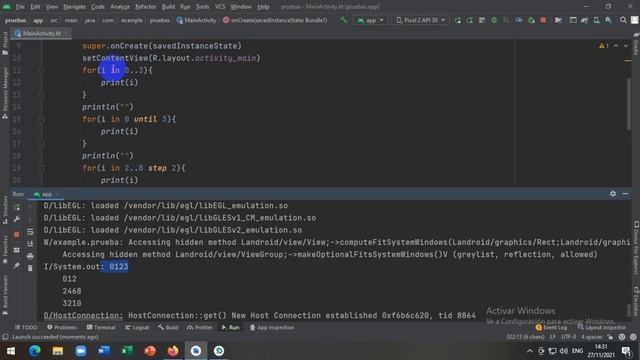The width and height of the screenshot is (640, 360).
Task: Open the TODO tool window
Action: pos(26,327)
